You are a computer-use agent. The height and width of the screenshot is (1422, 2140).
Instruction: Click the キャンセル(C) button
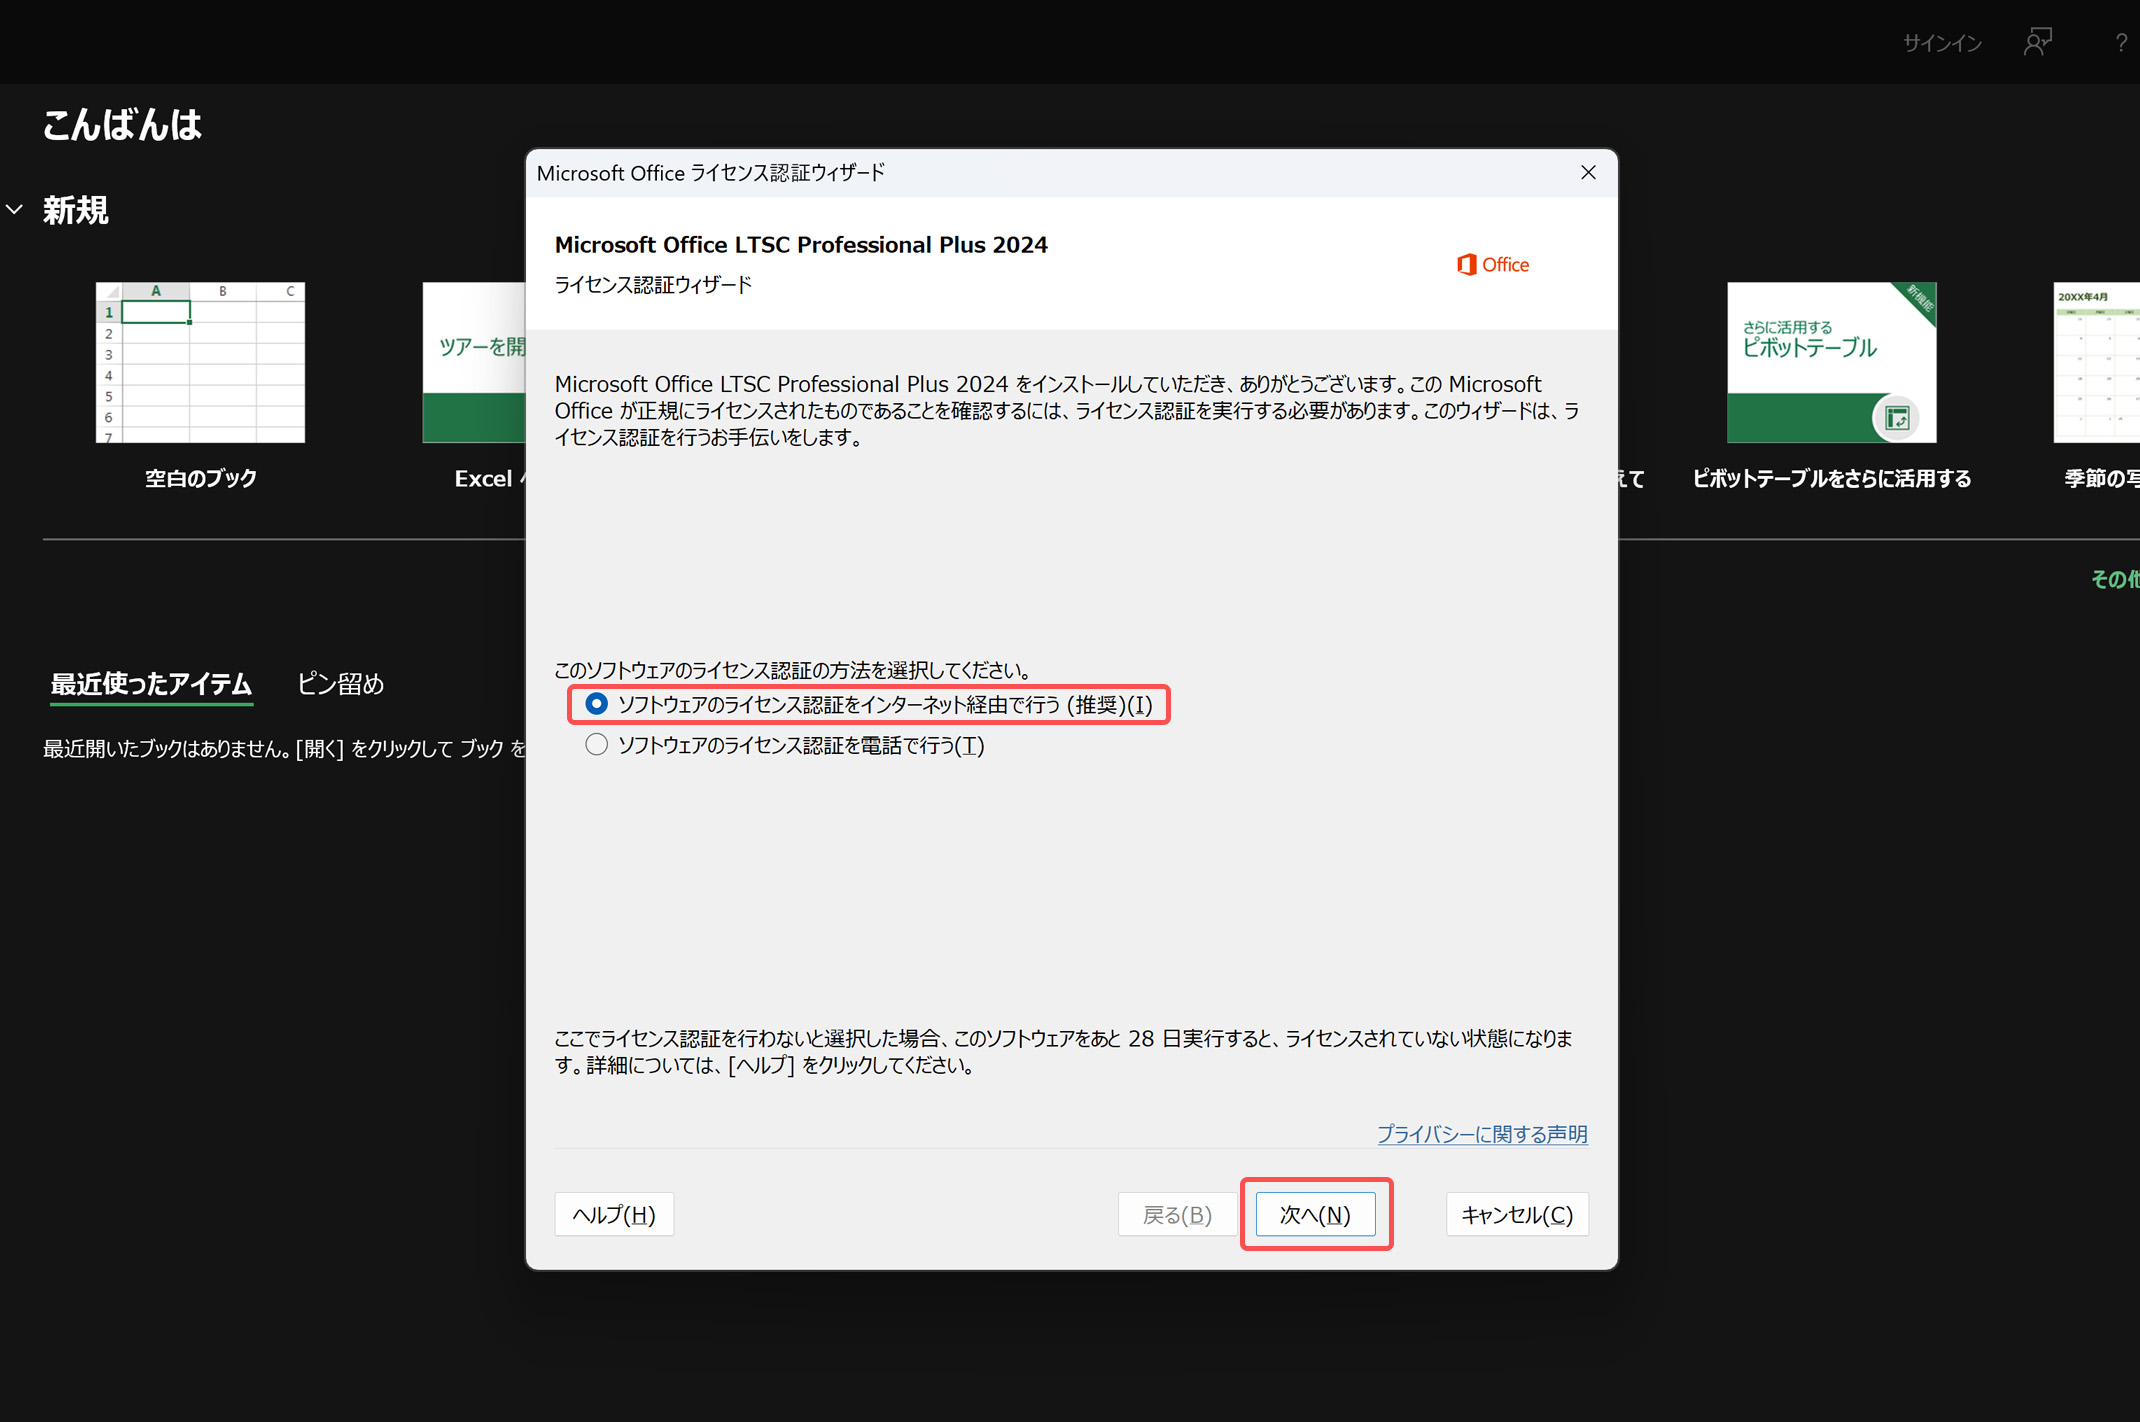[1516, 1214]
